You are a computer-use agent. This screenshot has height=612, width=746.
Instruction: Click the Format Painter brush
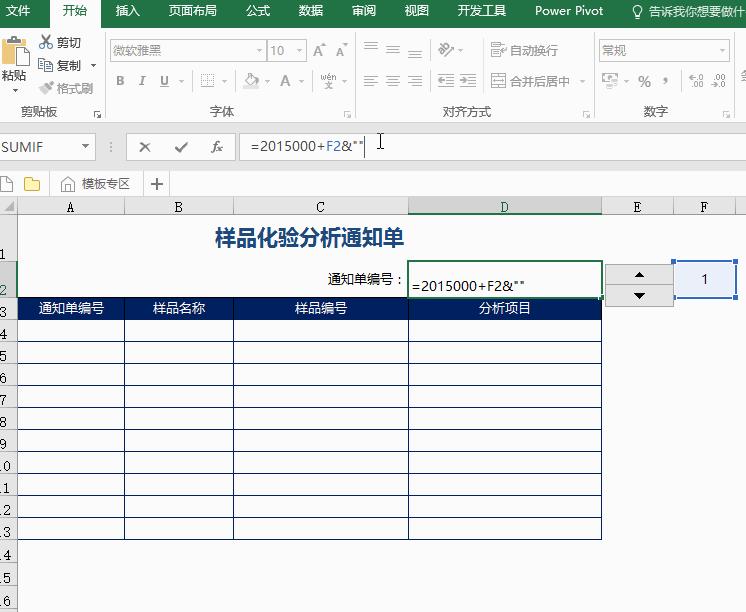(x=46, y=88)
